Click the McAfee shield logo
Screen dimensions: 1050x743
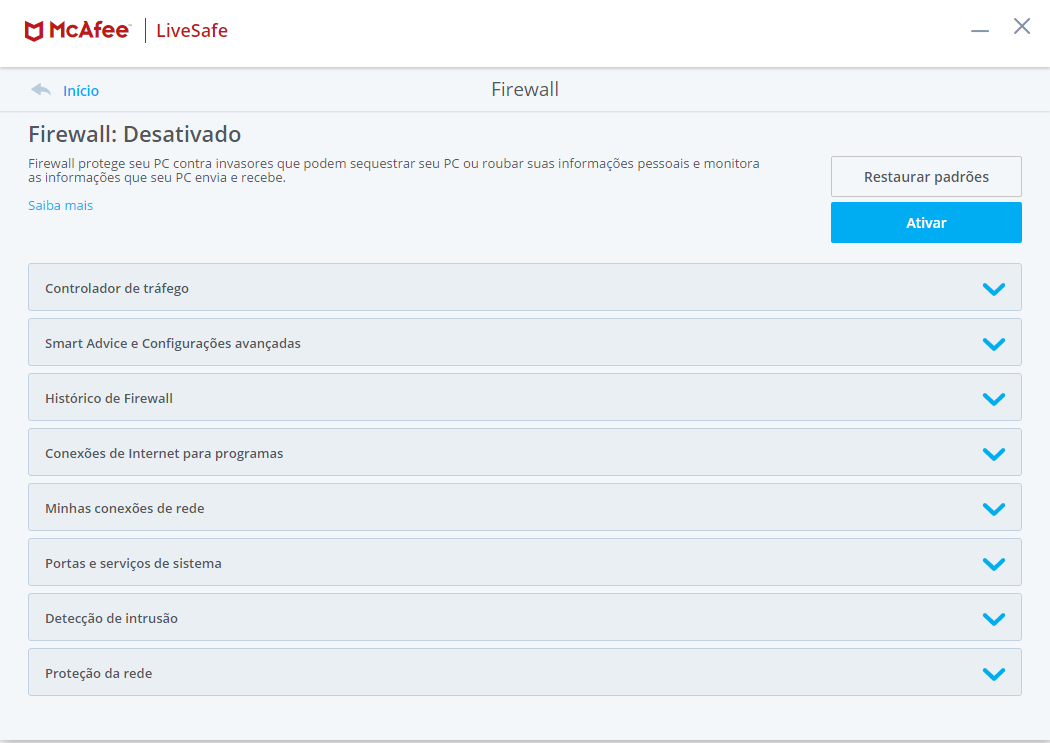click(34, 31)
